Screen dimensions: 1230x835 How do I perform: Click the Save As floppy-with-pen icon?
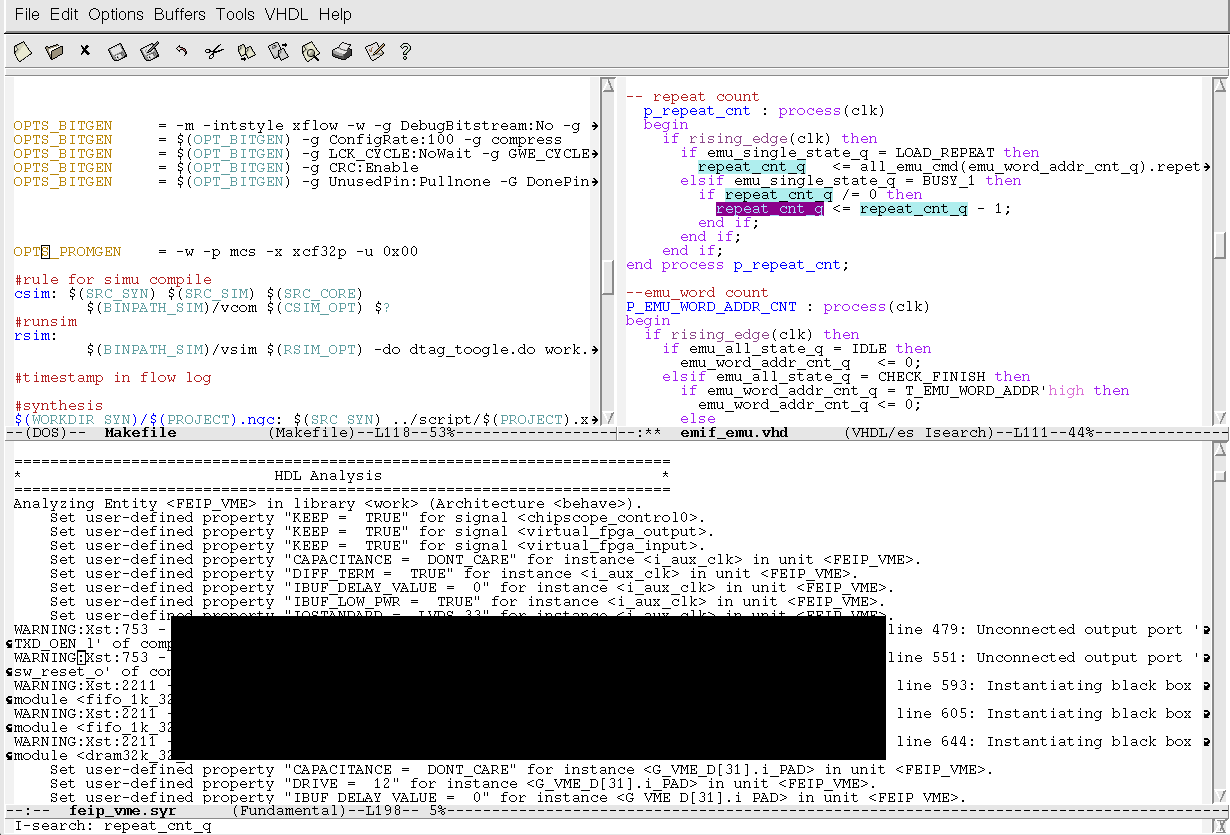tap(150, 50)
